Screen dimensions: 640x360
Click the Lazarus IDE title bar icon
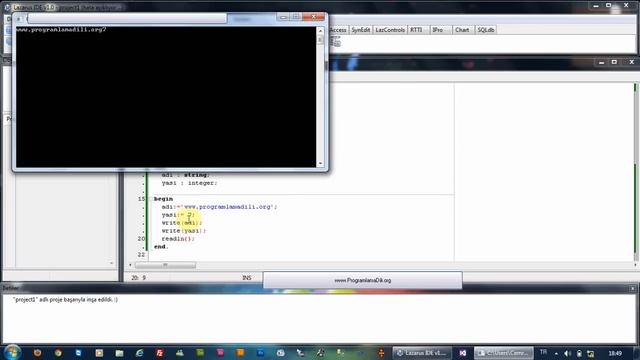click(7, 7)
